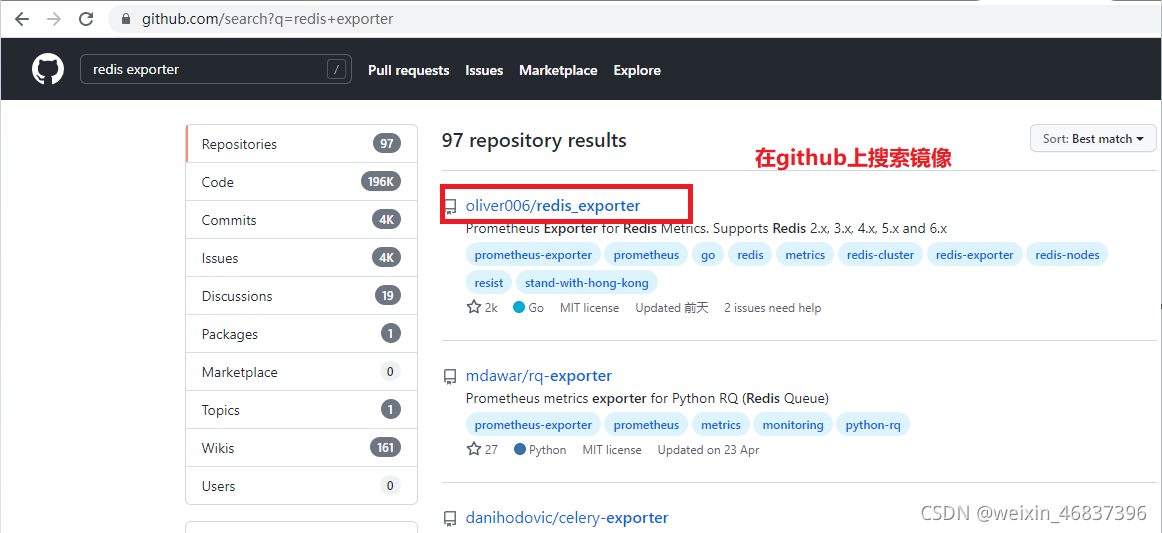Click the redis-exporter topic tag

tap(975, 255)
